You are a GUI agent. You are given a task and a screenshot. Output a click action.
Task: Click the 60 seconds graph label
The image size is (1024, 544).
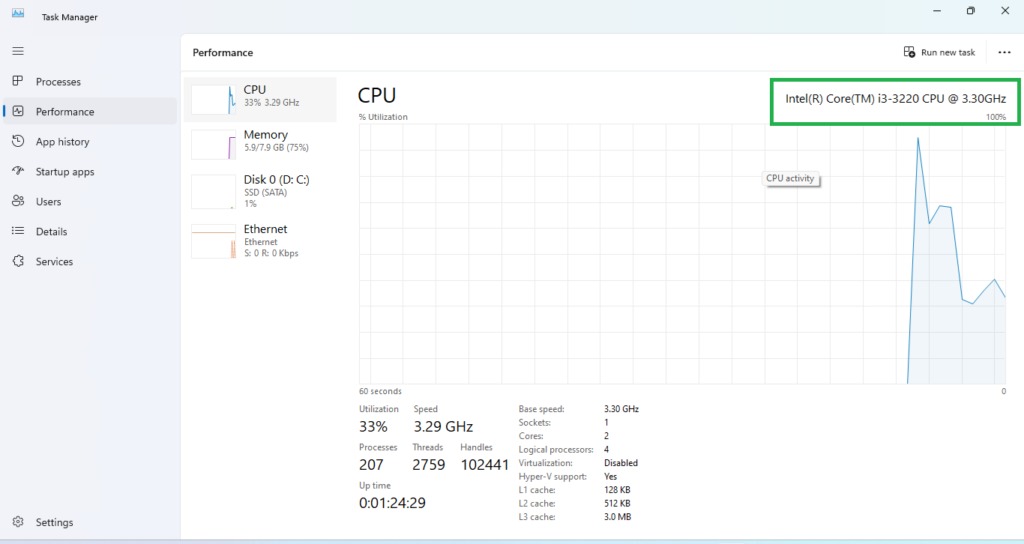point(380,391)
